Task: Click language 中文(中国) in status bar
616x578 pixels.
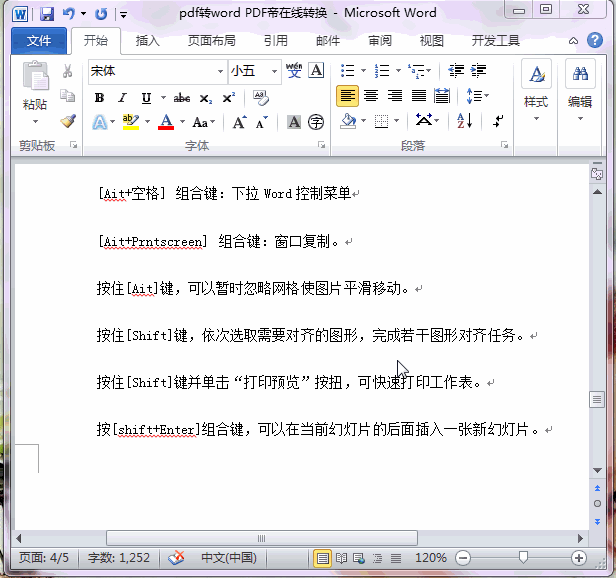Action: point(229,558)
